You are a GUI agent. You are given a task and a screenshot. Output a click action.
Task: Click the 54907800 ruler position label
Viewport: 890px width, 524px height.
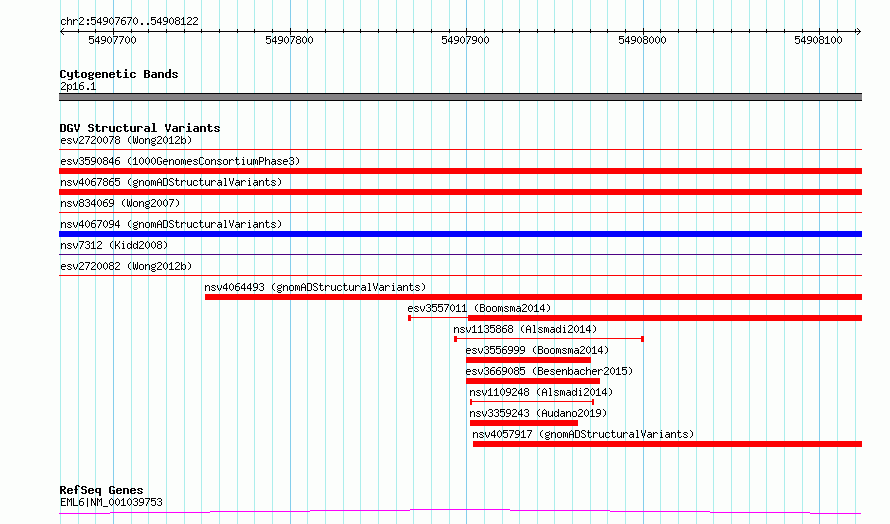point(289,40)
